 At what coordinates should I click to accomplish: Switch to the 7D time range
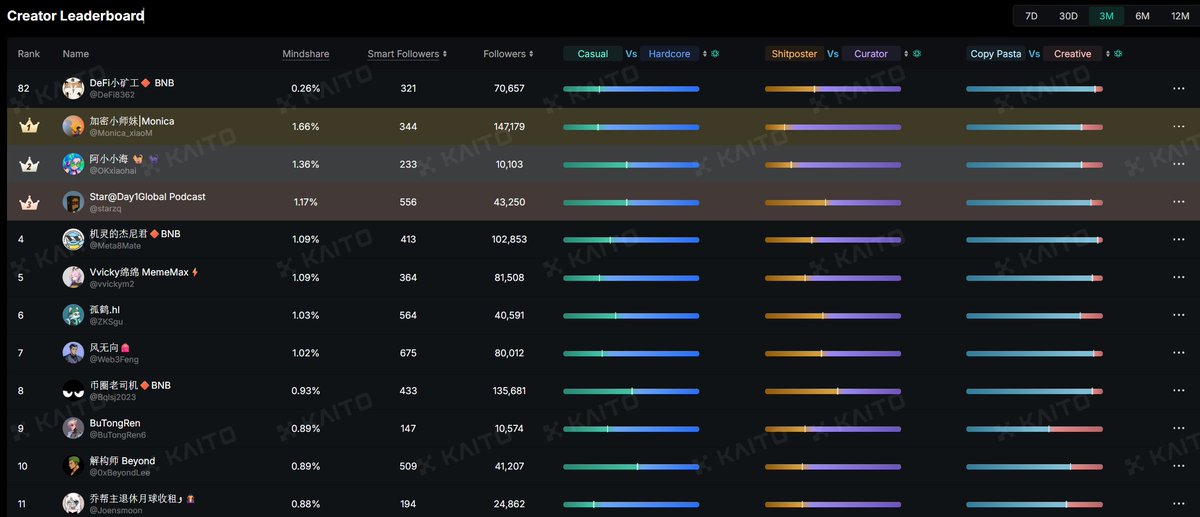pyautogui.click(x=1031, y=16)
